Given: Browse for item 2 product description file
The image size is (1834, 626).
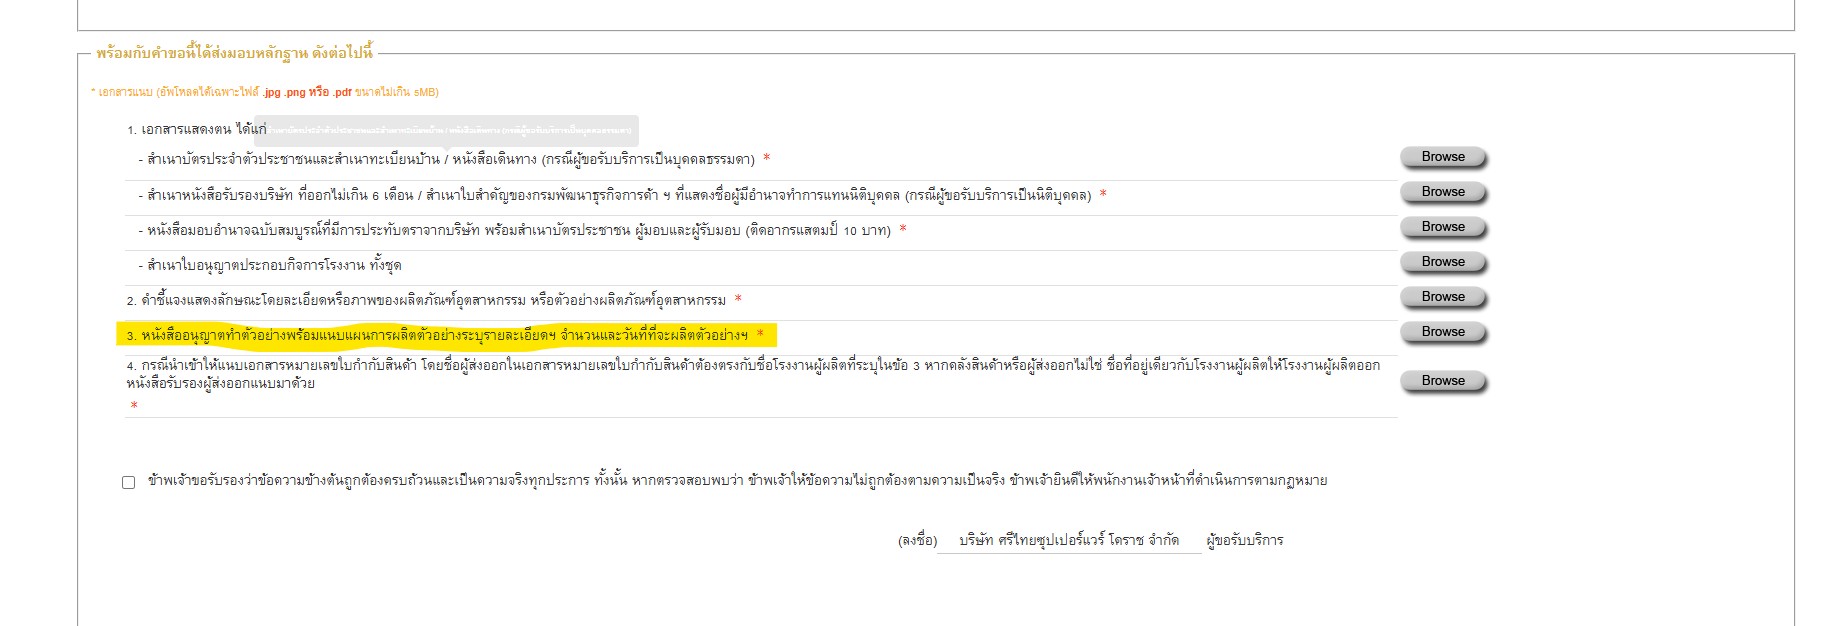Looking at the screenshot, I should [x=1442, y=297].
